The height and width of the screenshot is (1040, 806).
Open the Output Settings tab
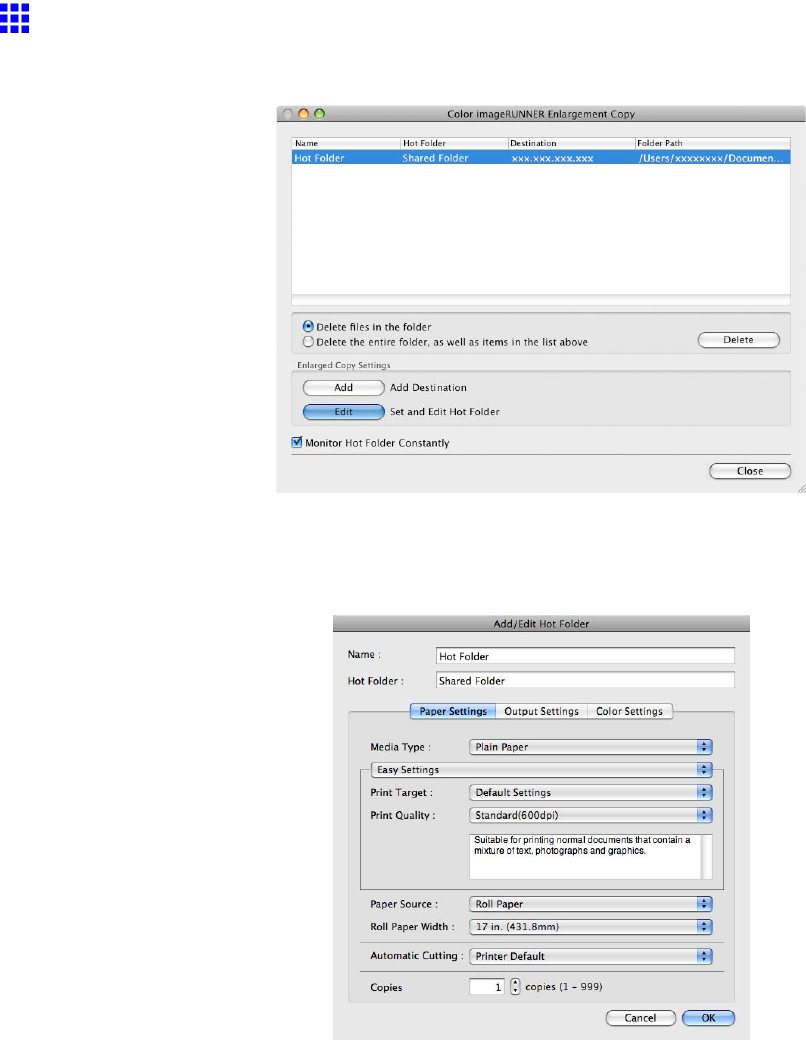[x=541, y=711]
